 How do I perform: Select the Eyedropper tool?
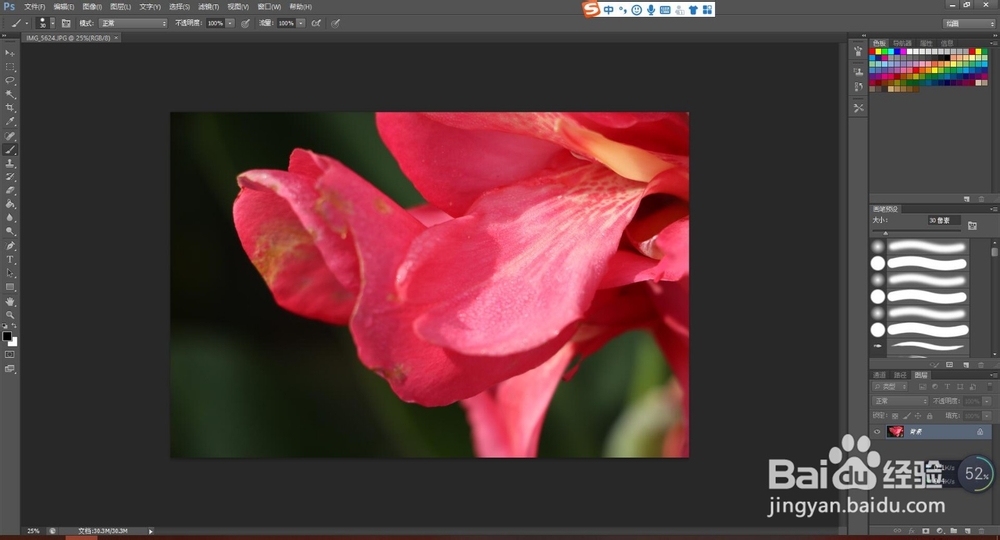pyautogui.click(x=10, y=121)
